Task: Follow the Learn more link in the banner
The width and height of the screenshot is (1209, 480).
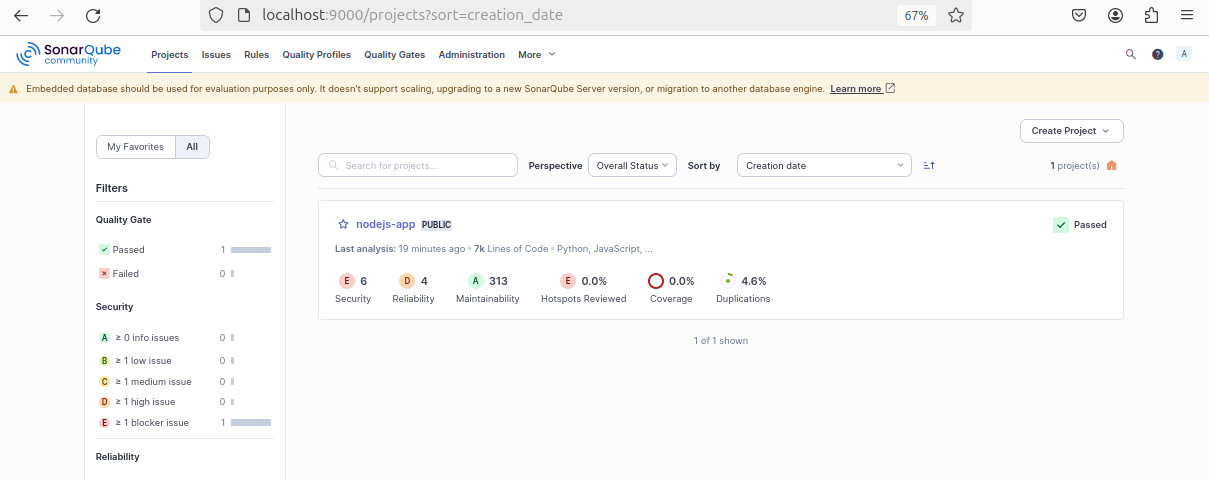Action: 862,89
